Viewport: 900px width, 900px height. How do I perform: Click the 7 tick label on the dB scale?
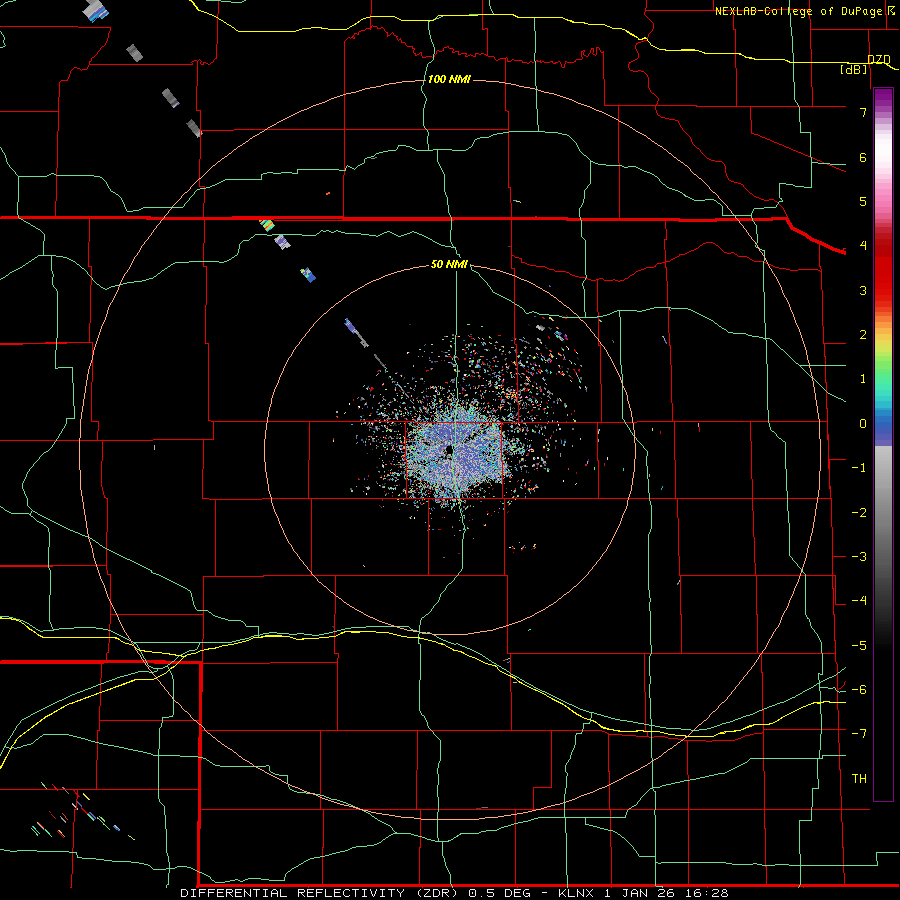[x=863, y=112]
